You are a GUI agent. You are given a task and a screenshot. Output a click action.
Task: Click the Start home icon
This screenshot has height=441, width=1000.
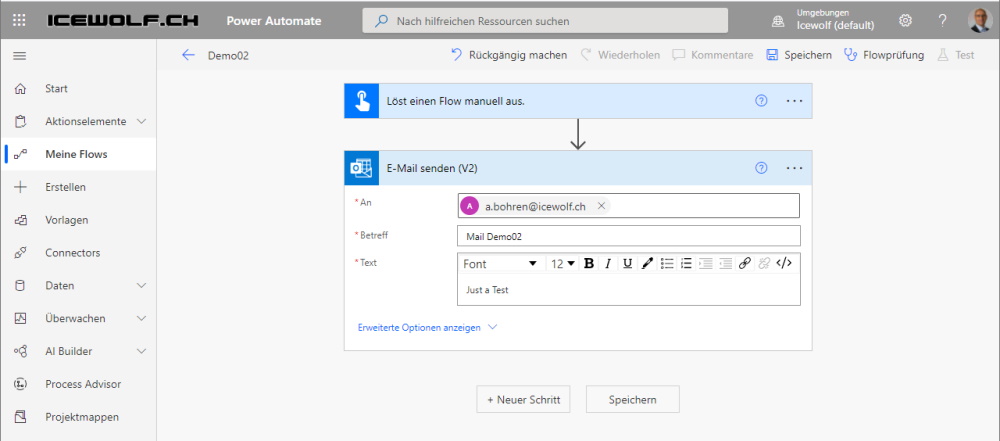[x=20, y=89]
